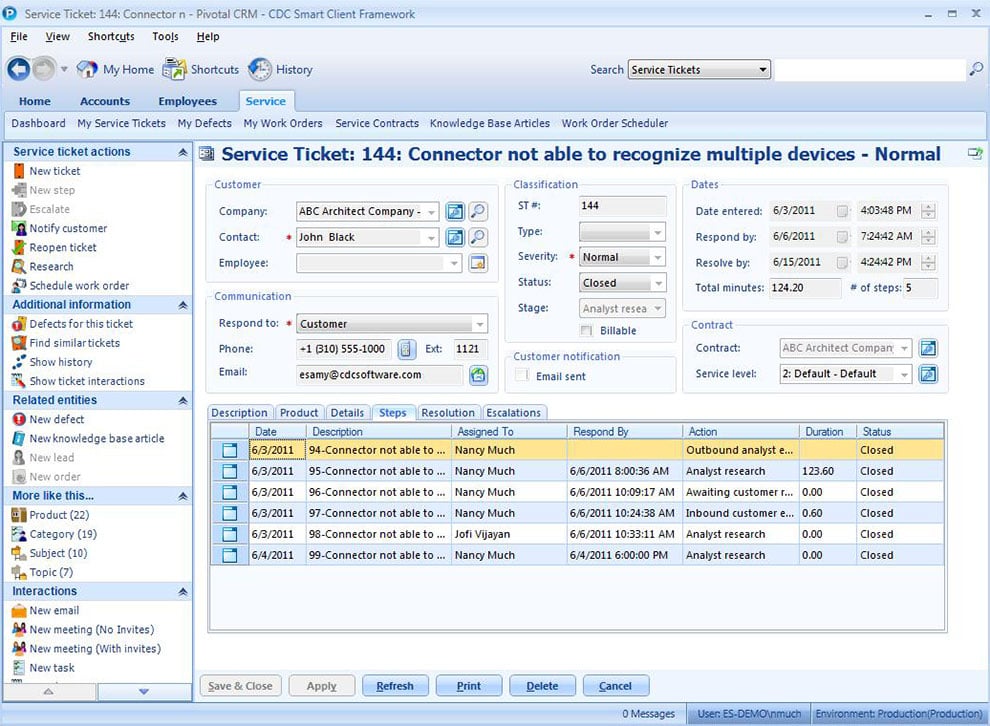Click the Show ticket interactions icon
Image resolution: width=990 pixels, height=726 pixels.
19,381
